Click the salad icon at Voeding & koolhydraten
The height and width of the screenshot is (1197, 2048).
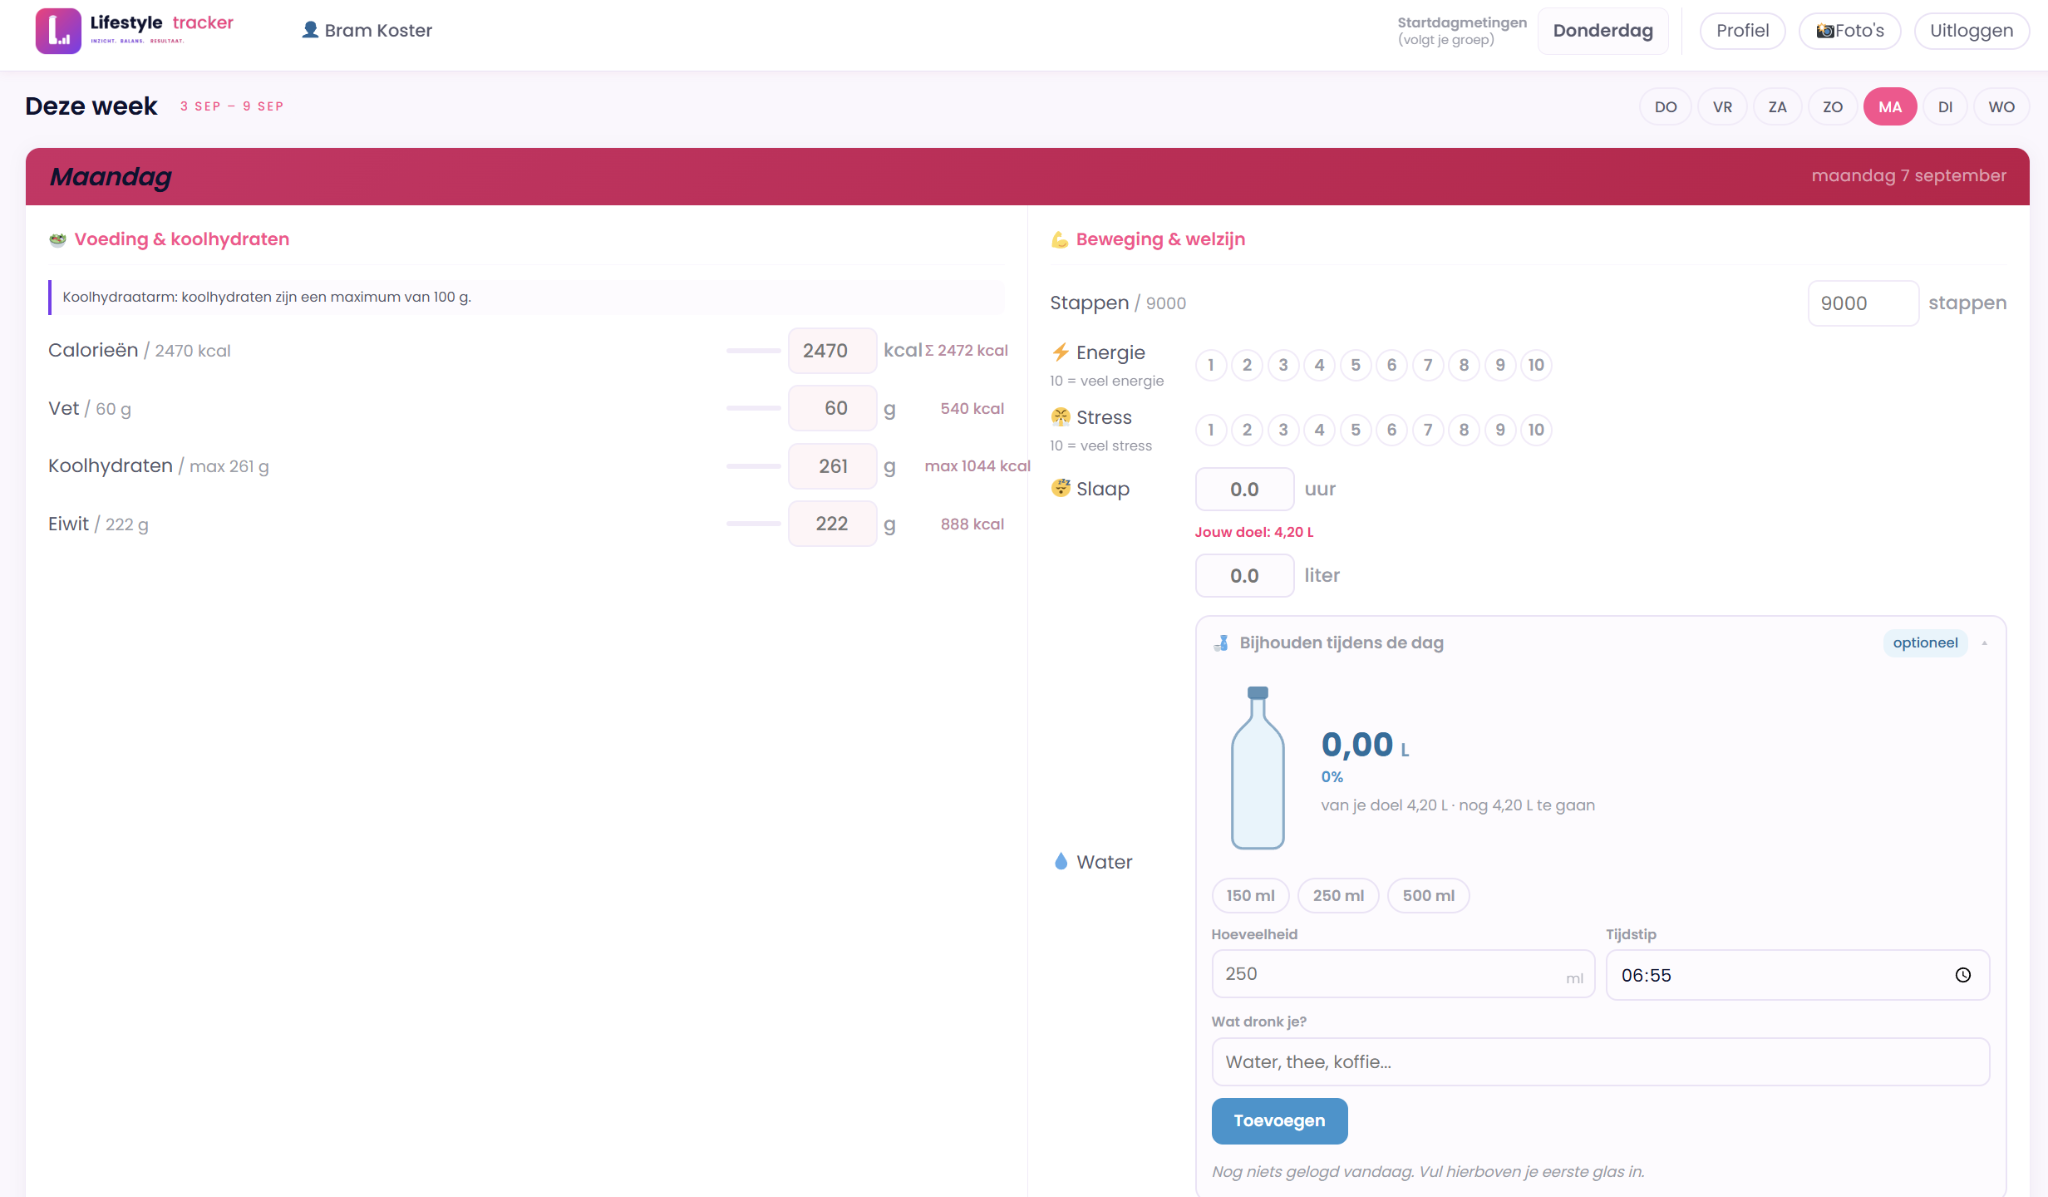pyautogui.click(x=58, y=239)
